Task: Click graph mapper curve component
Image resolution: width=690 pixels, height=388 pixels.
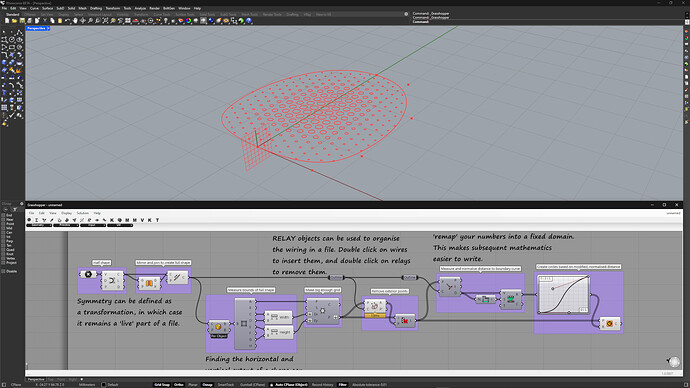Action: coord(564,294)
